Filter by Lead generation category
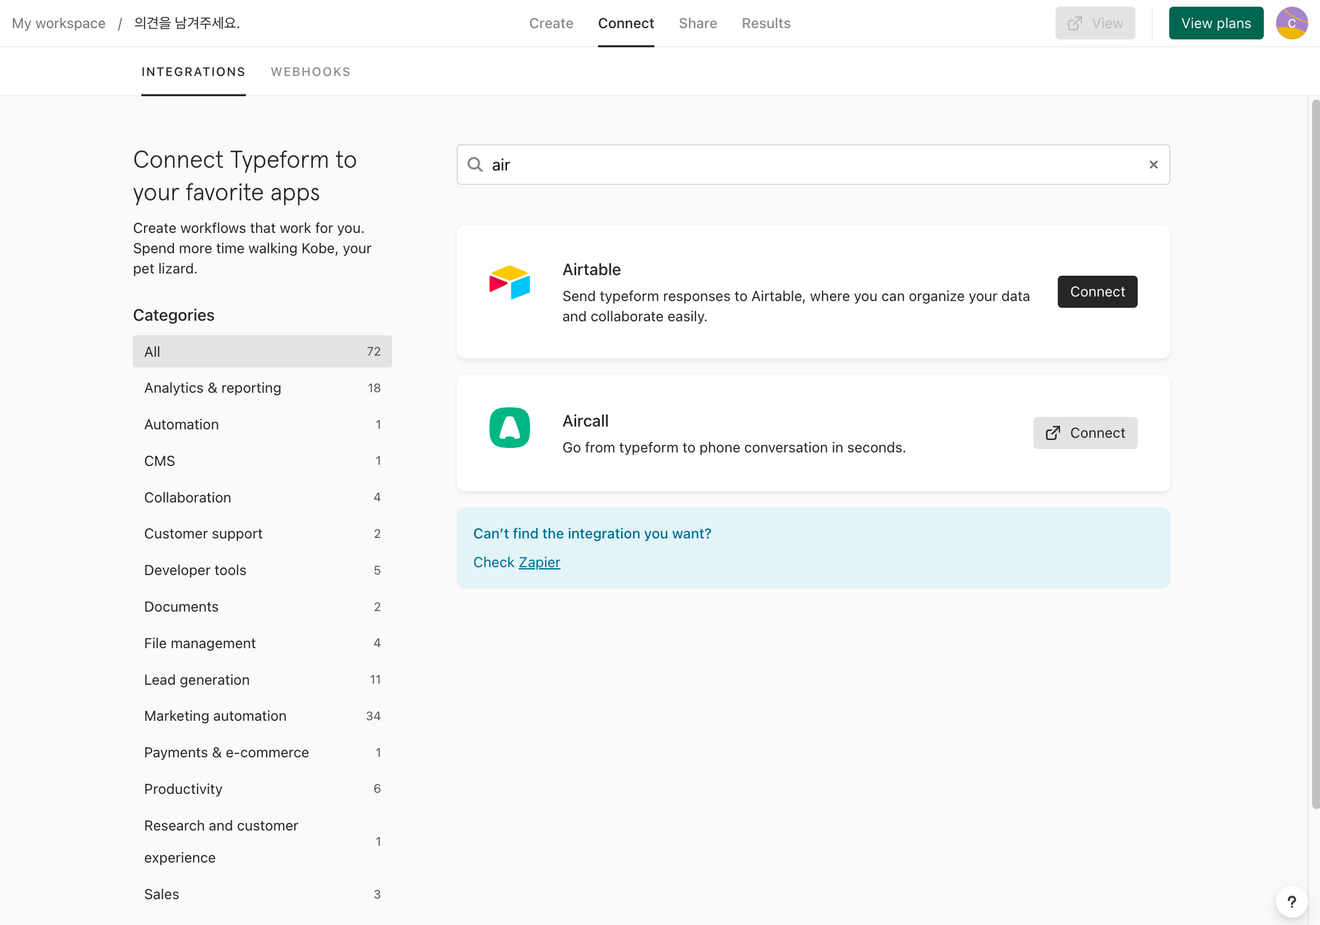Screen dimensions: 1320x925 (x=262, y=680)
